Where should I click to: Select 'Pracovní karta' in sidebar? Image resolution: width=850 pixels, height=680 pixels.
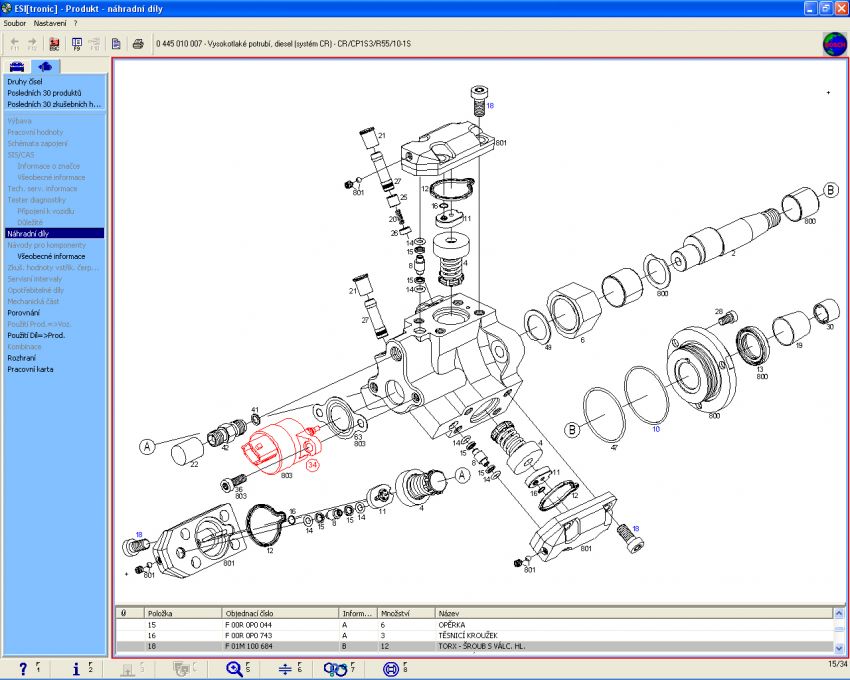(x=30, y=369)
